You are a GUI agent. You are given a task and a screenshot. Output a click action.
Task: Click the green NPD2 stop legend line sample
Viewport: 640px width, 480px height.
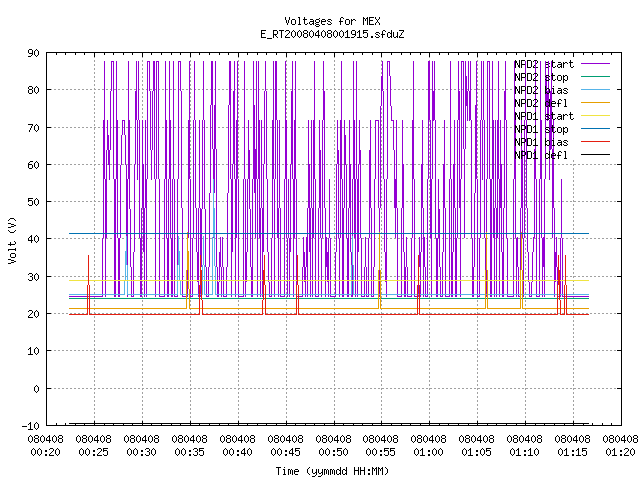(x=595, y=76)
